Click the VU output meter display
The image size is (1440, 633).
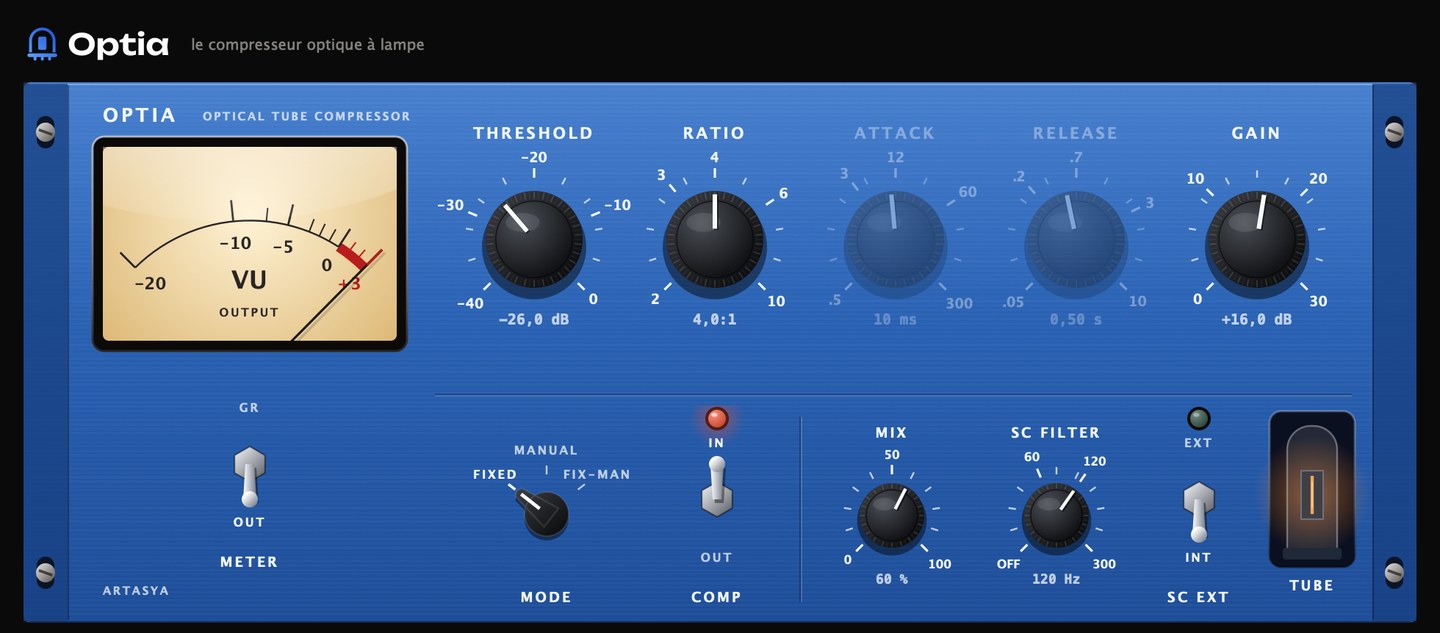point(250,244)
